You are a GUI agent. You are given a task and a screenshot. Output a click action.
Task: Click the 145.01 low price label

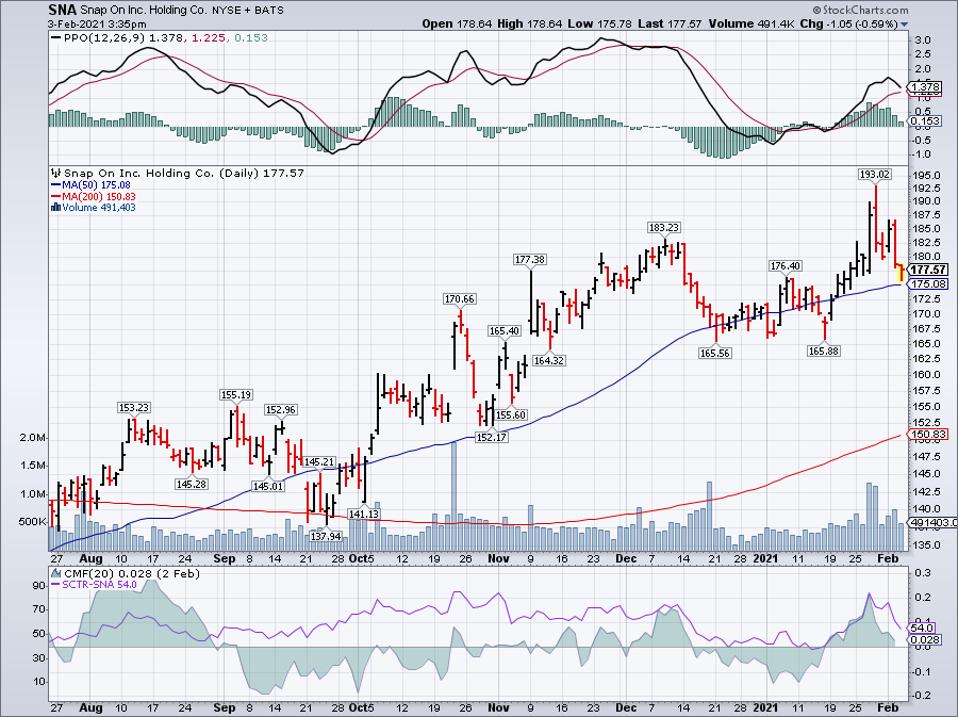pyautogui.click(x=268, y=487)
